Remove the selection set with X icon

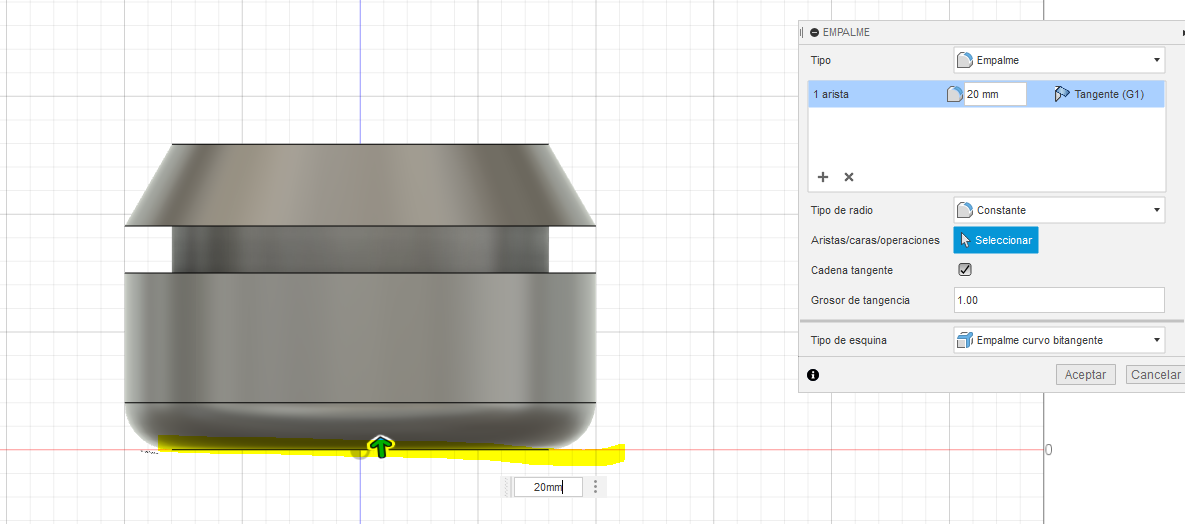849,177
